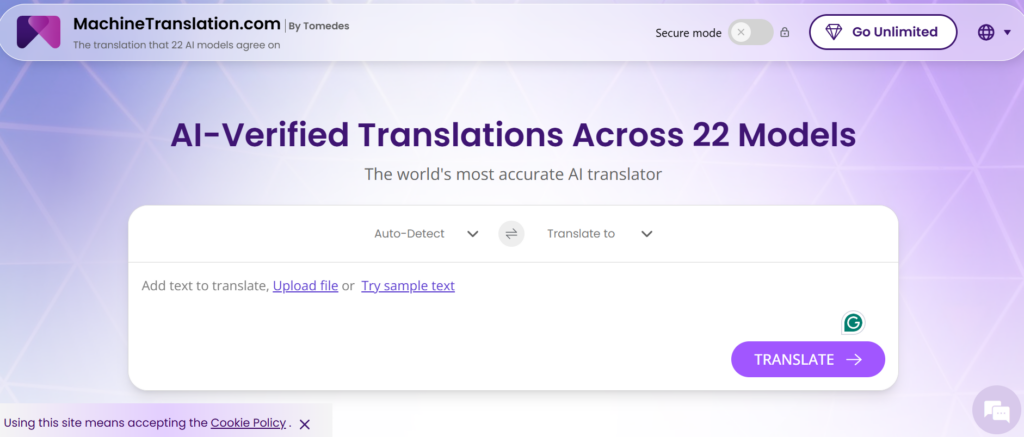Open the Cookie Policy link
Screen dimensions: 1024x437
(248, 423)
